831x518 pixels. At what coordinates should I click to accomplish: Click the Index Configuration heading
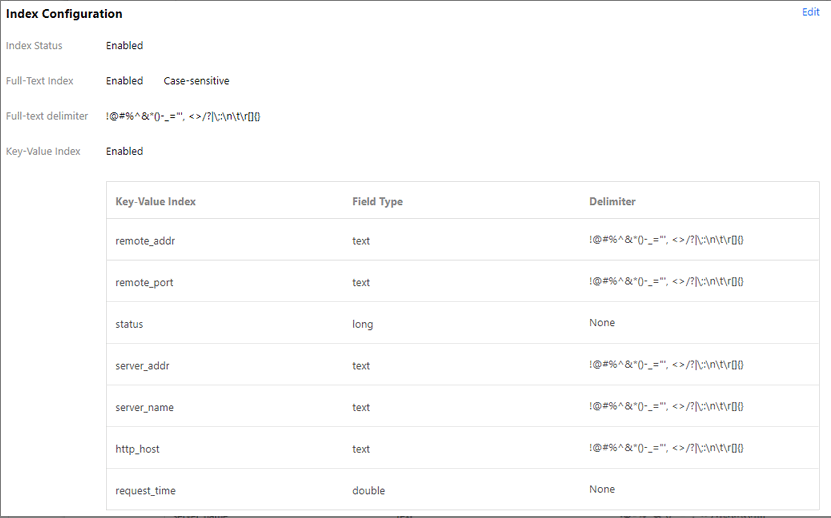point(64,14)
